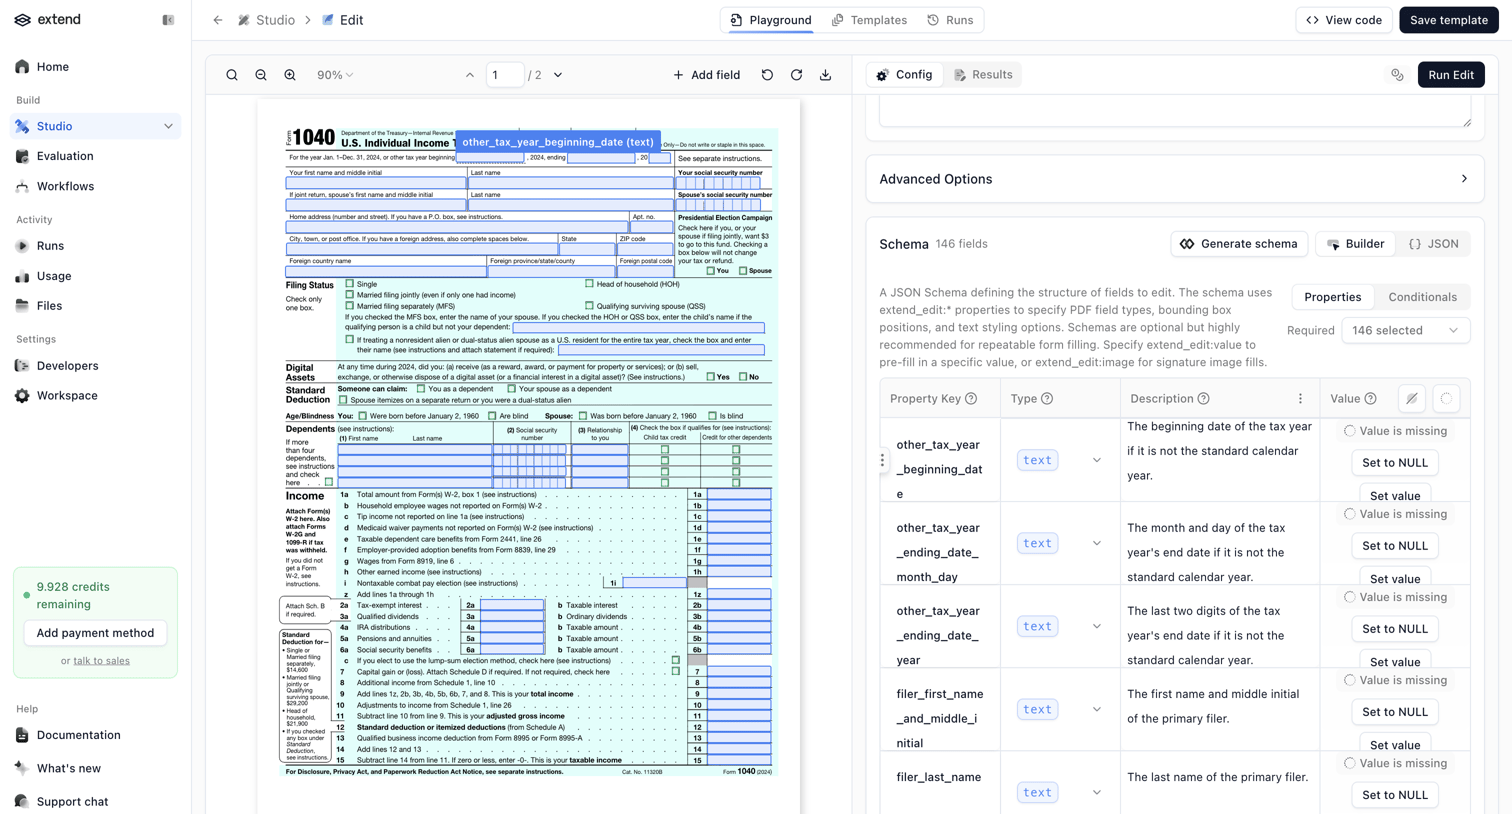This screenshot has width=1512, height=814.
Task: Check the Digital Assets No box on form
Action: [x=743, y=377]
